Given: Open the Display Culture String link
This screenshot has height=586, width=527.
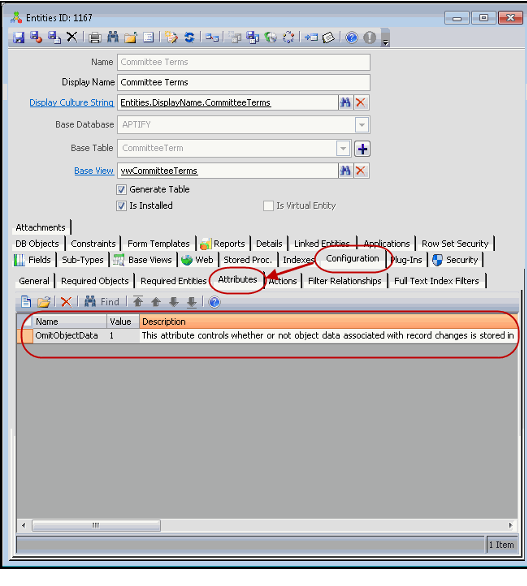Looking at the screenshot, I should [71, 102].
